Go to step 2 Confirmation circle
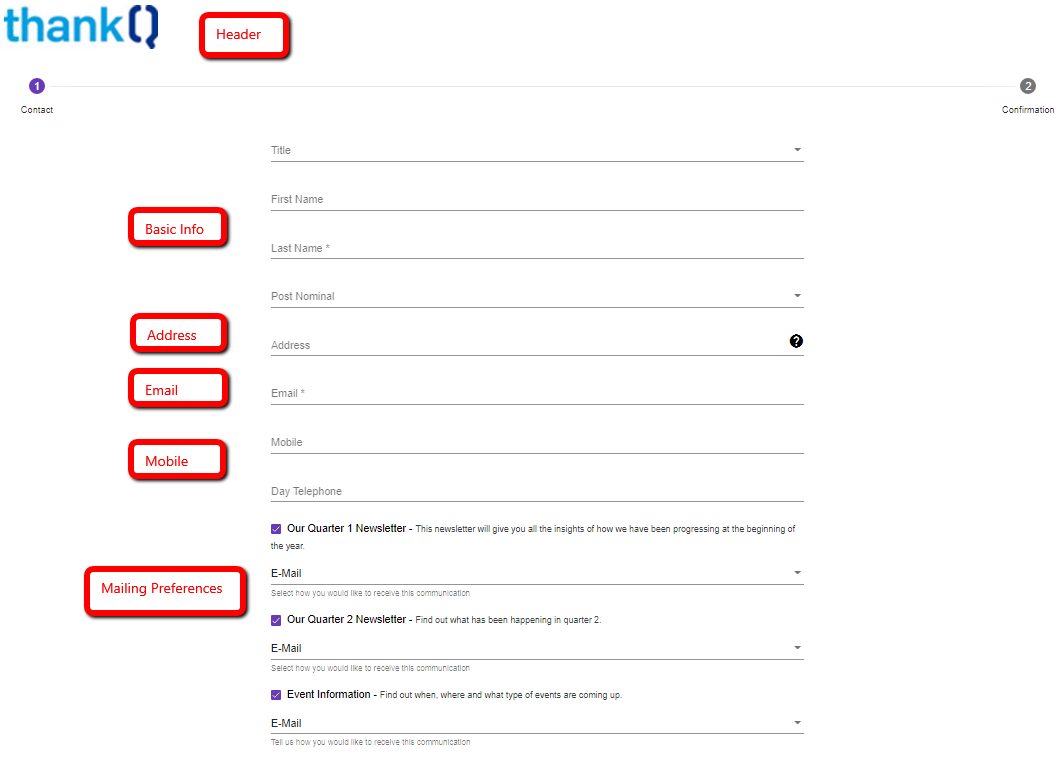1061x765 pixels. coord(1027,86)
